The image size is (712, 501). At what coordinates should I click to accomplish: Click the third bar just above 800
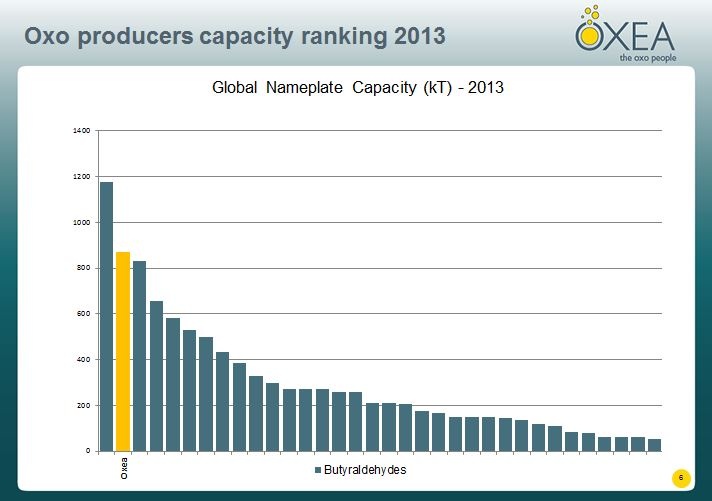pos(139,356)
